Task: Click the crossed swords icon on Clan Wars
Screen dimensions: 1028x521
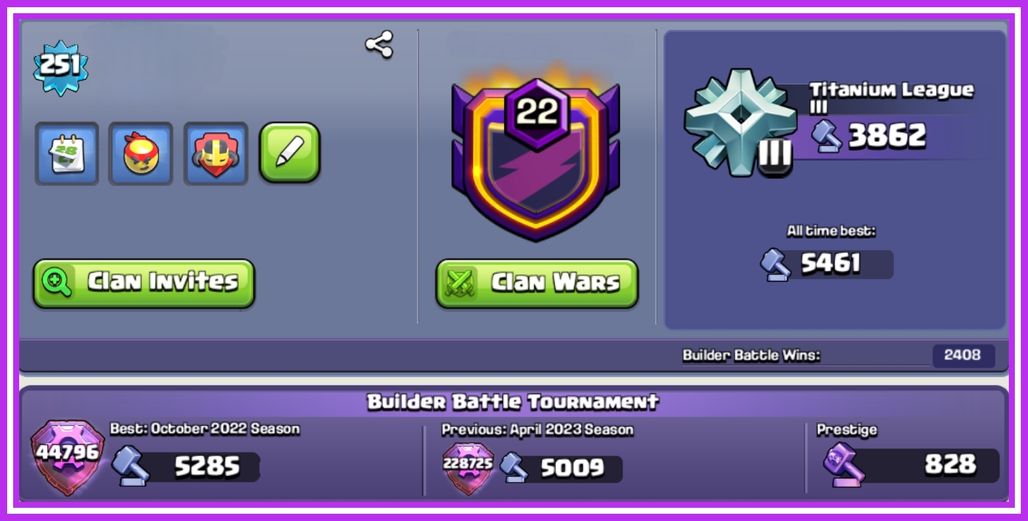Action: click(x=460, y=283)
